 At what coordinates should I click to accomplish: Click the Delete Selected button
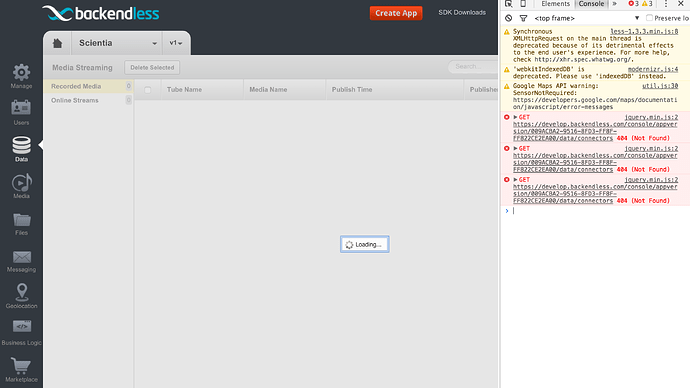[x=152, y=67]
